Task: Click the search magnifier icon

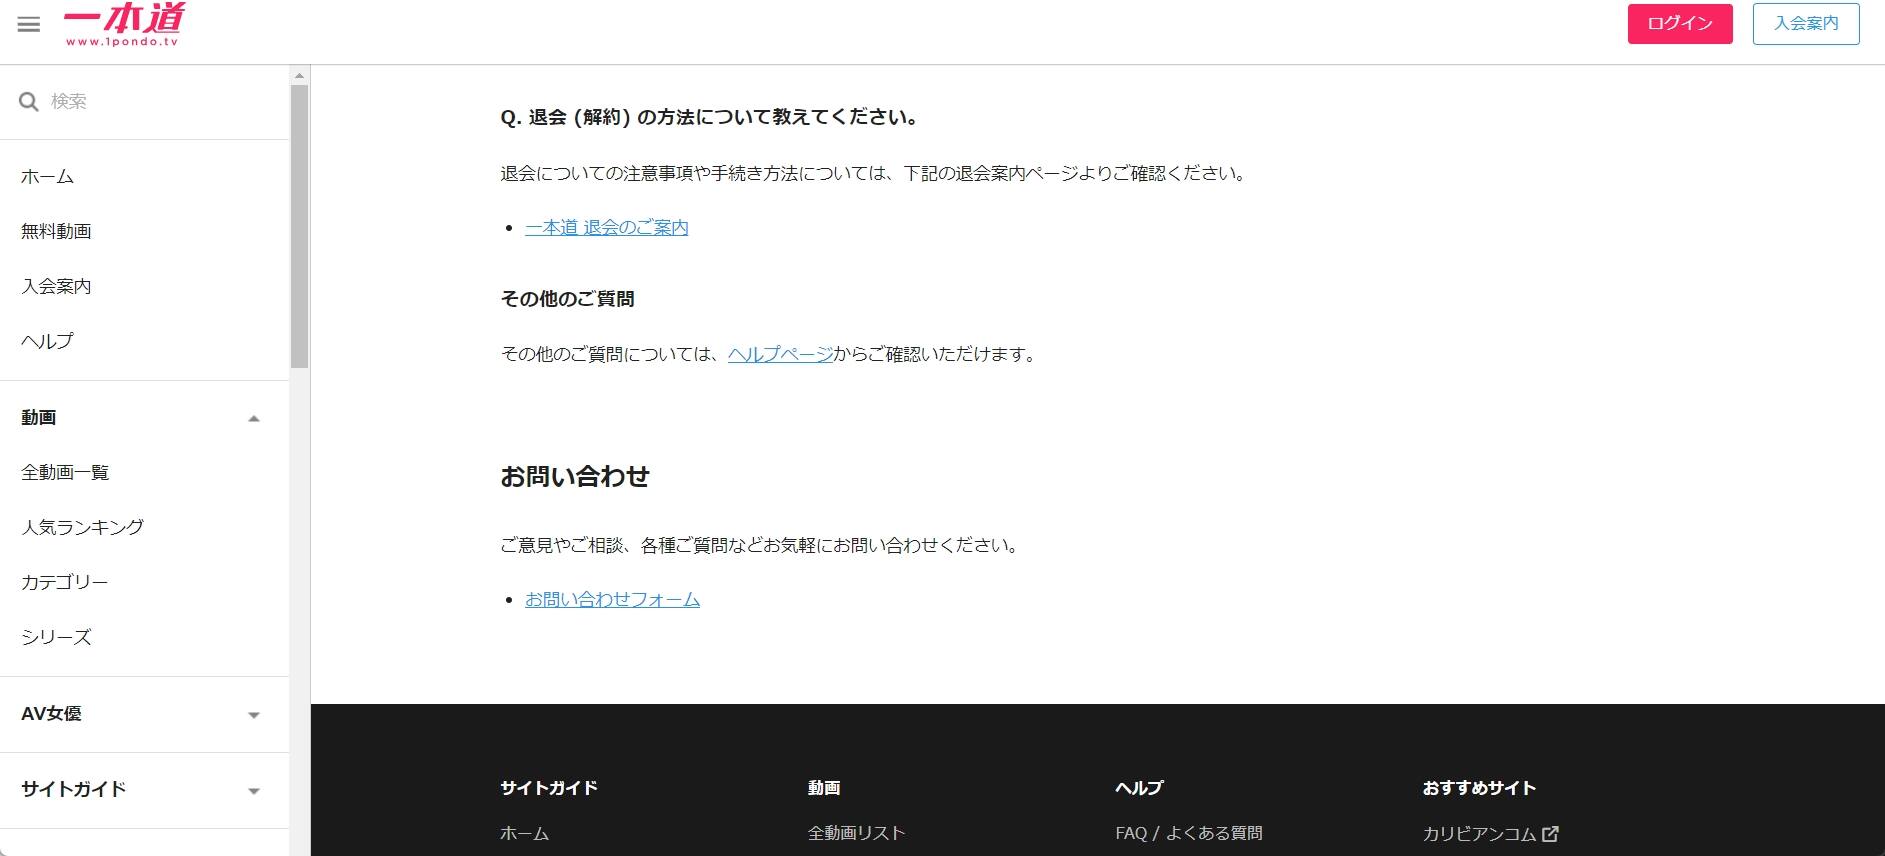Action: coord(29,102)
